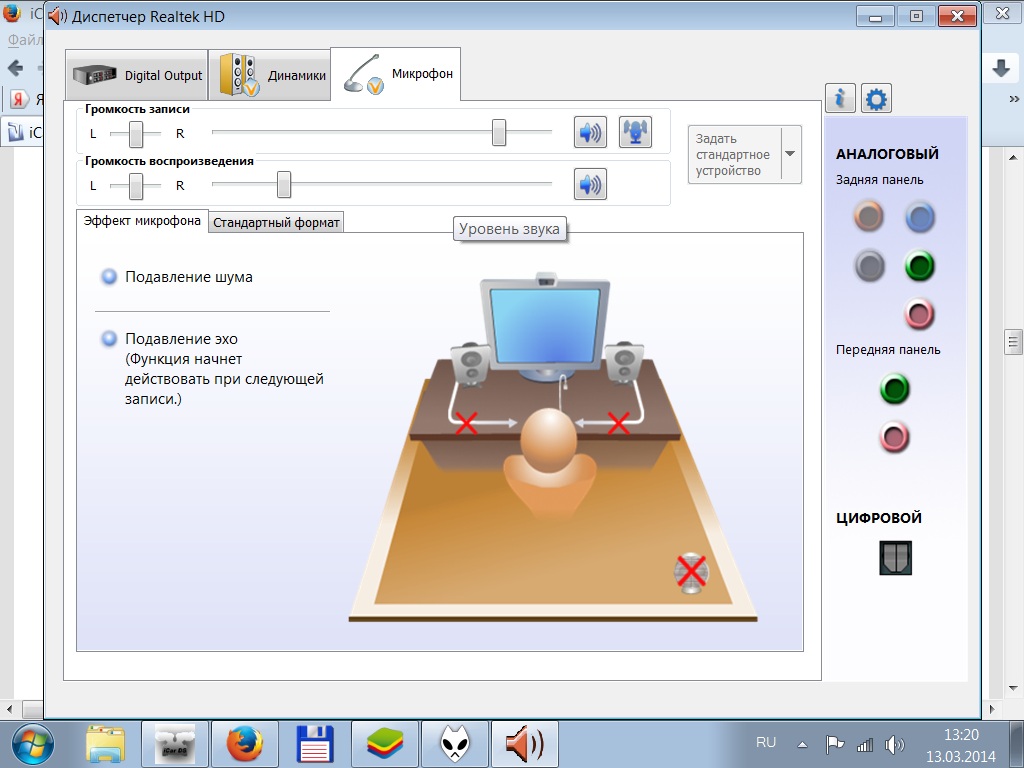The image size is (1024, 768).
Task: Open the Стандартный формат subtab
Action: click(276, 222)
